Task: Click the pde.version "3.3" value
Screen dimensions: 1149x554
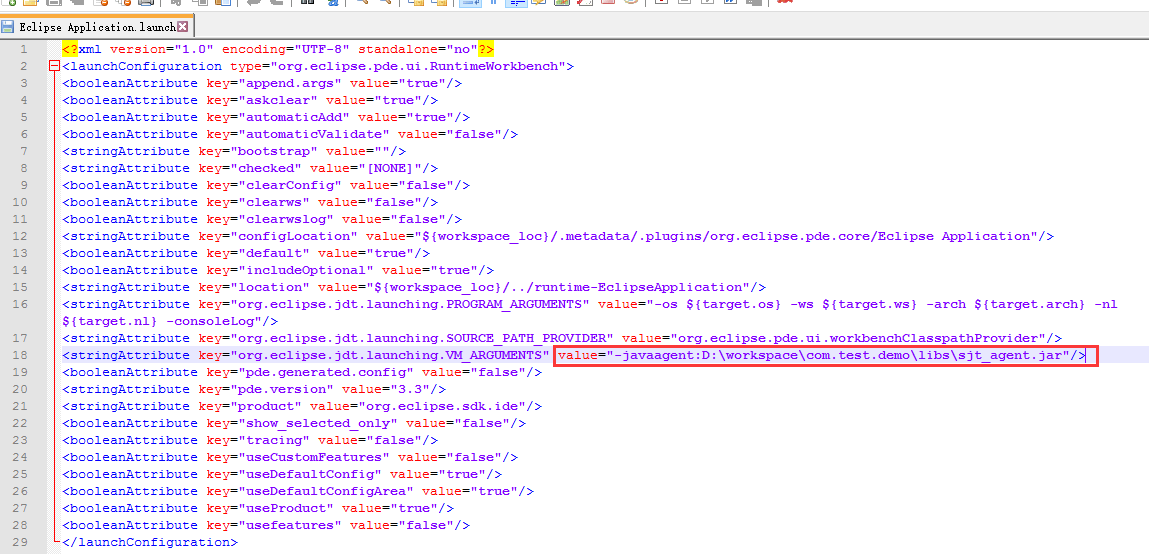Action: [x=425, y=389]
